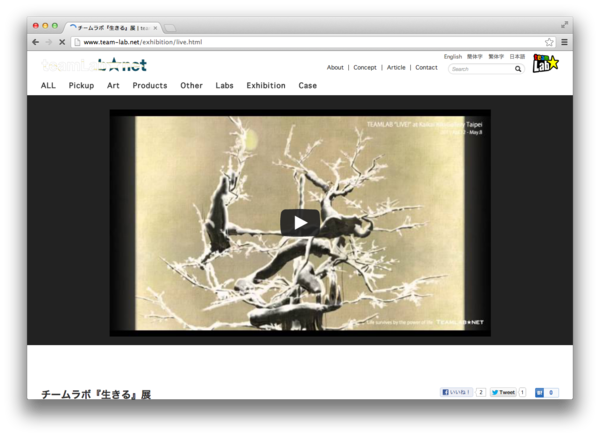
Task: Open the teamLab.net logo home link
Action: pyautogui.click(x=94, y=65)
